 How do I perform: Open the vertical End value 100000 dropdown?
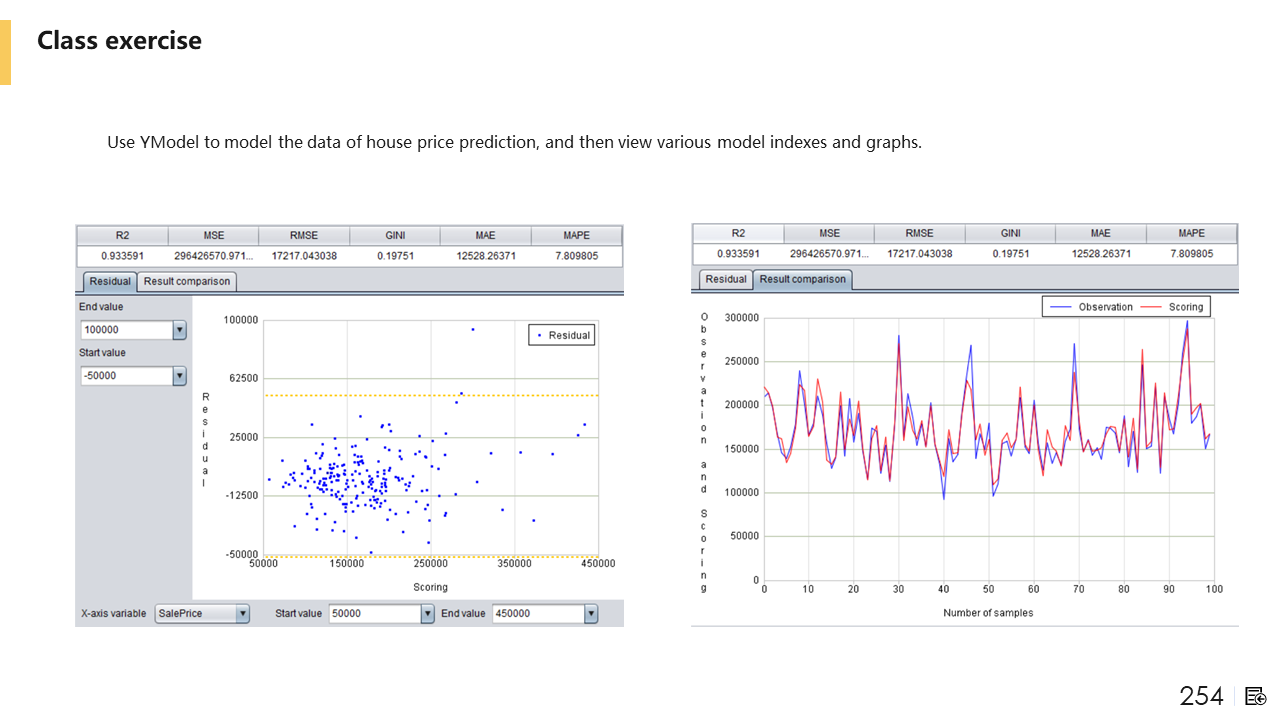click(179, 330)
